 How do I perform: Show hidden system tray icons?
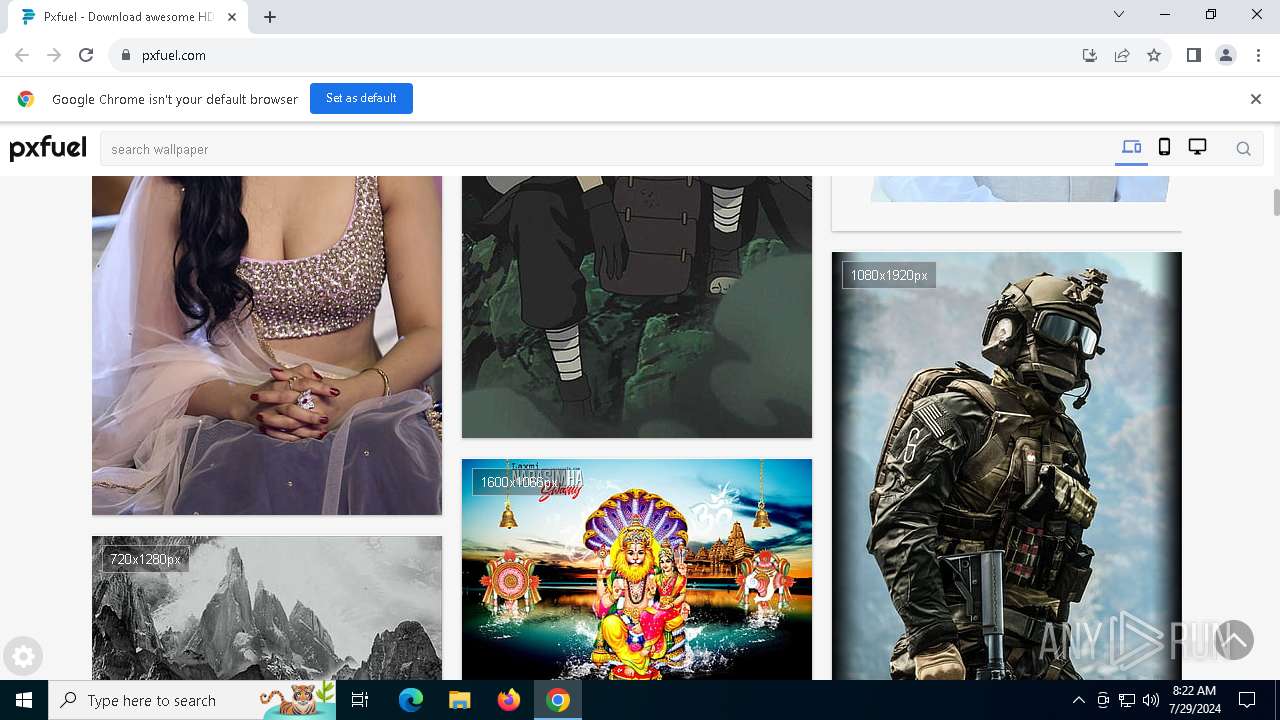pos(1078,700)
